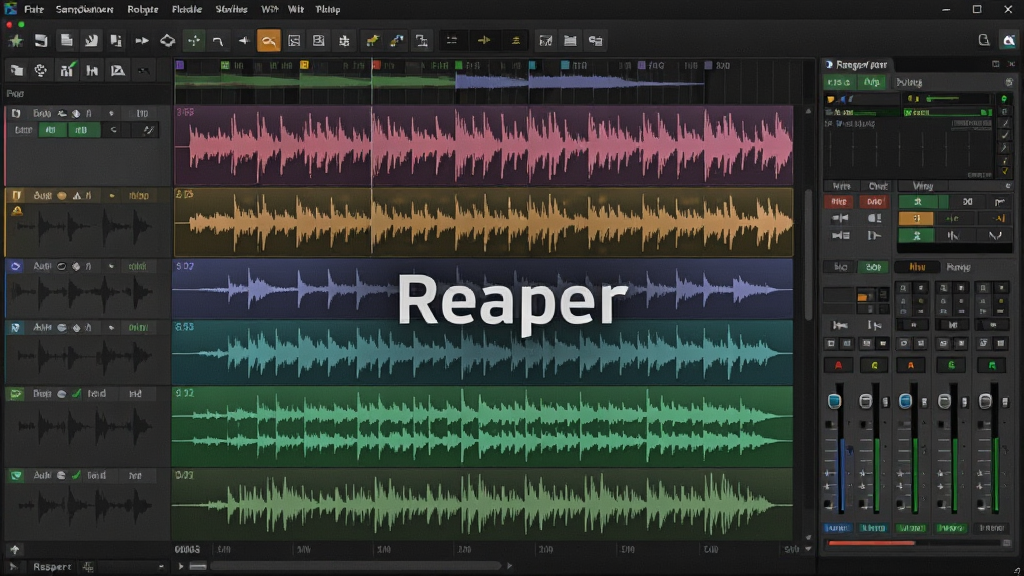Click the triangle ruler icon in second row
Viewport: 1024px width, 576px height.
(x=117, y=71)
